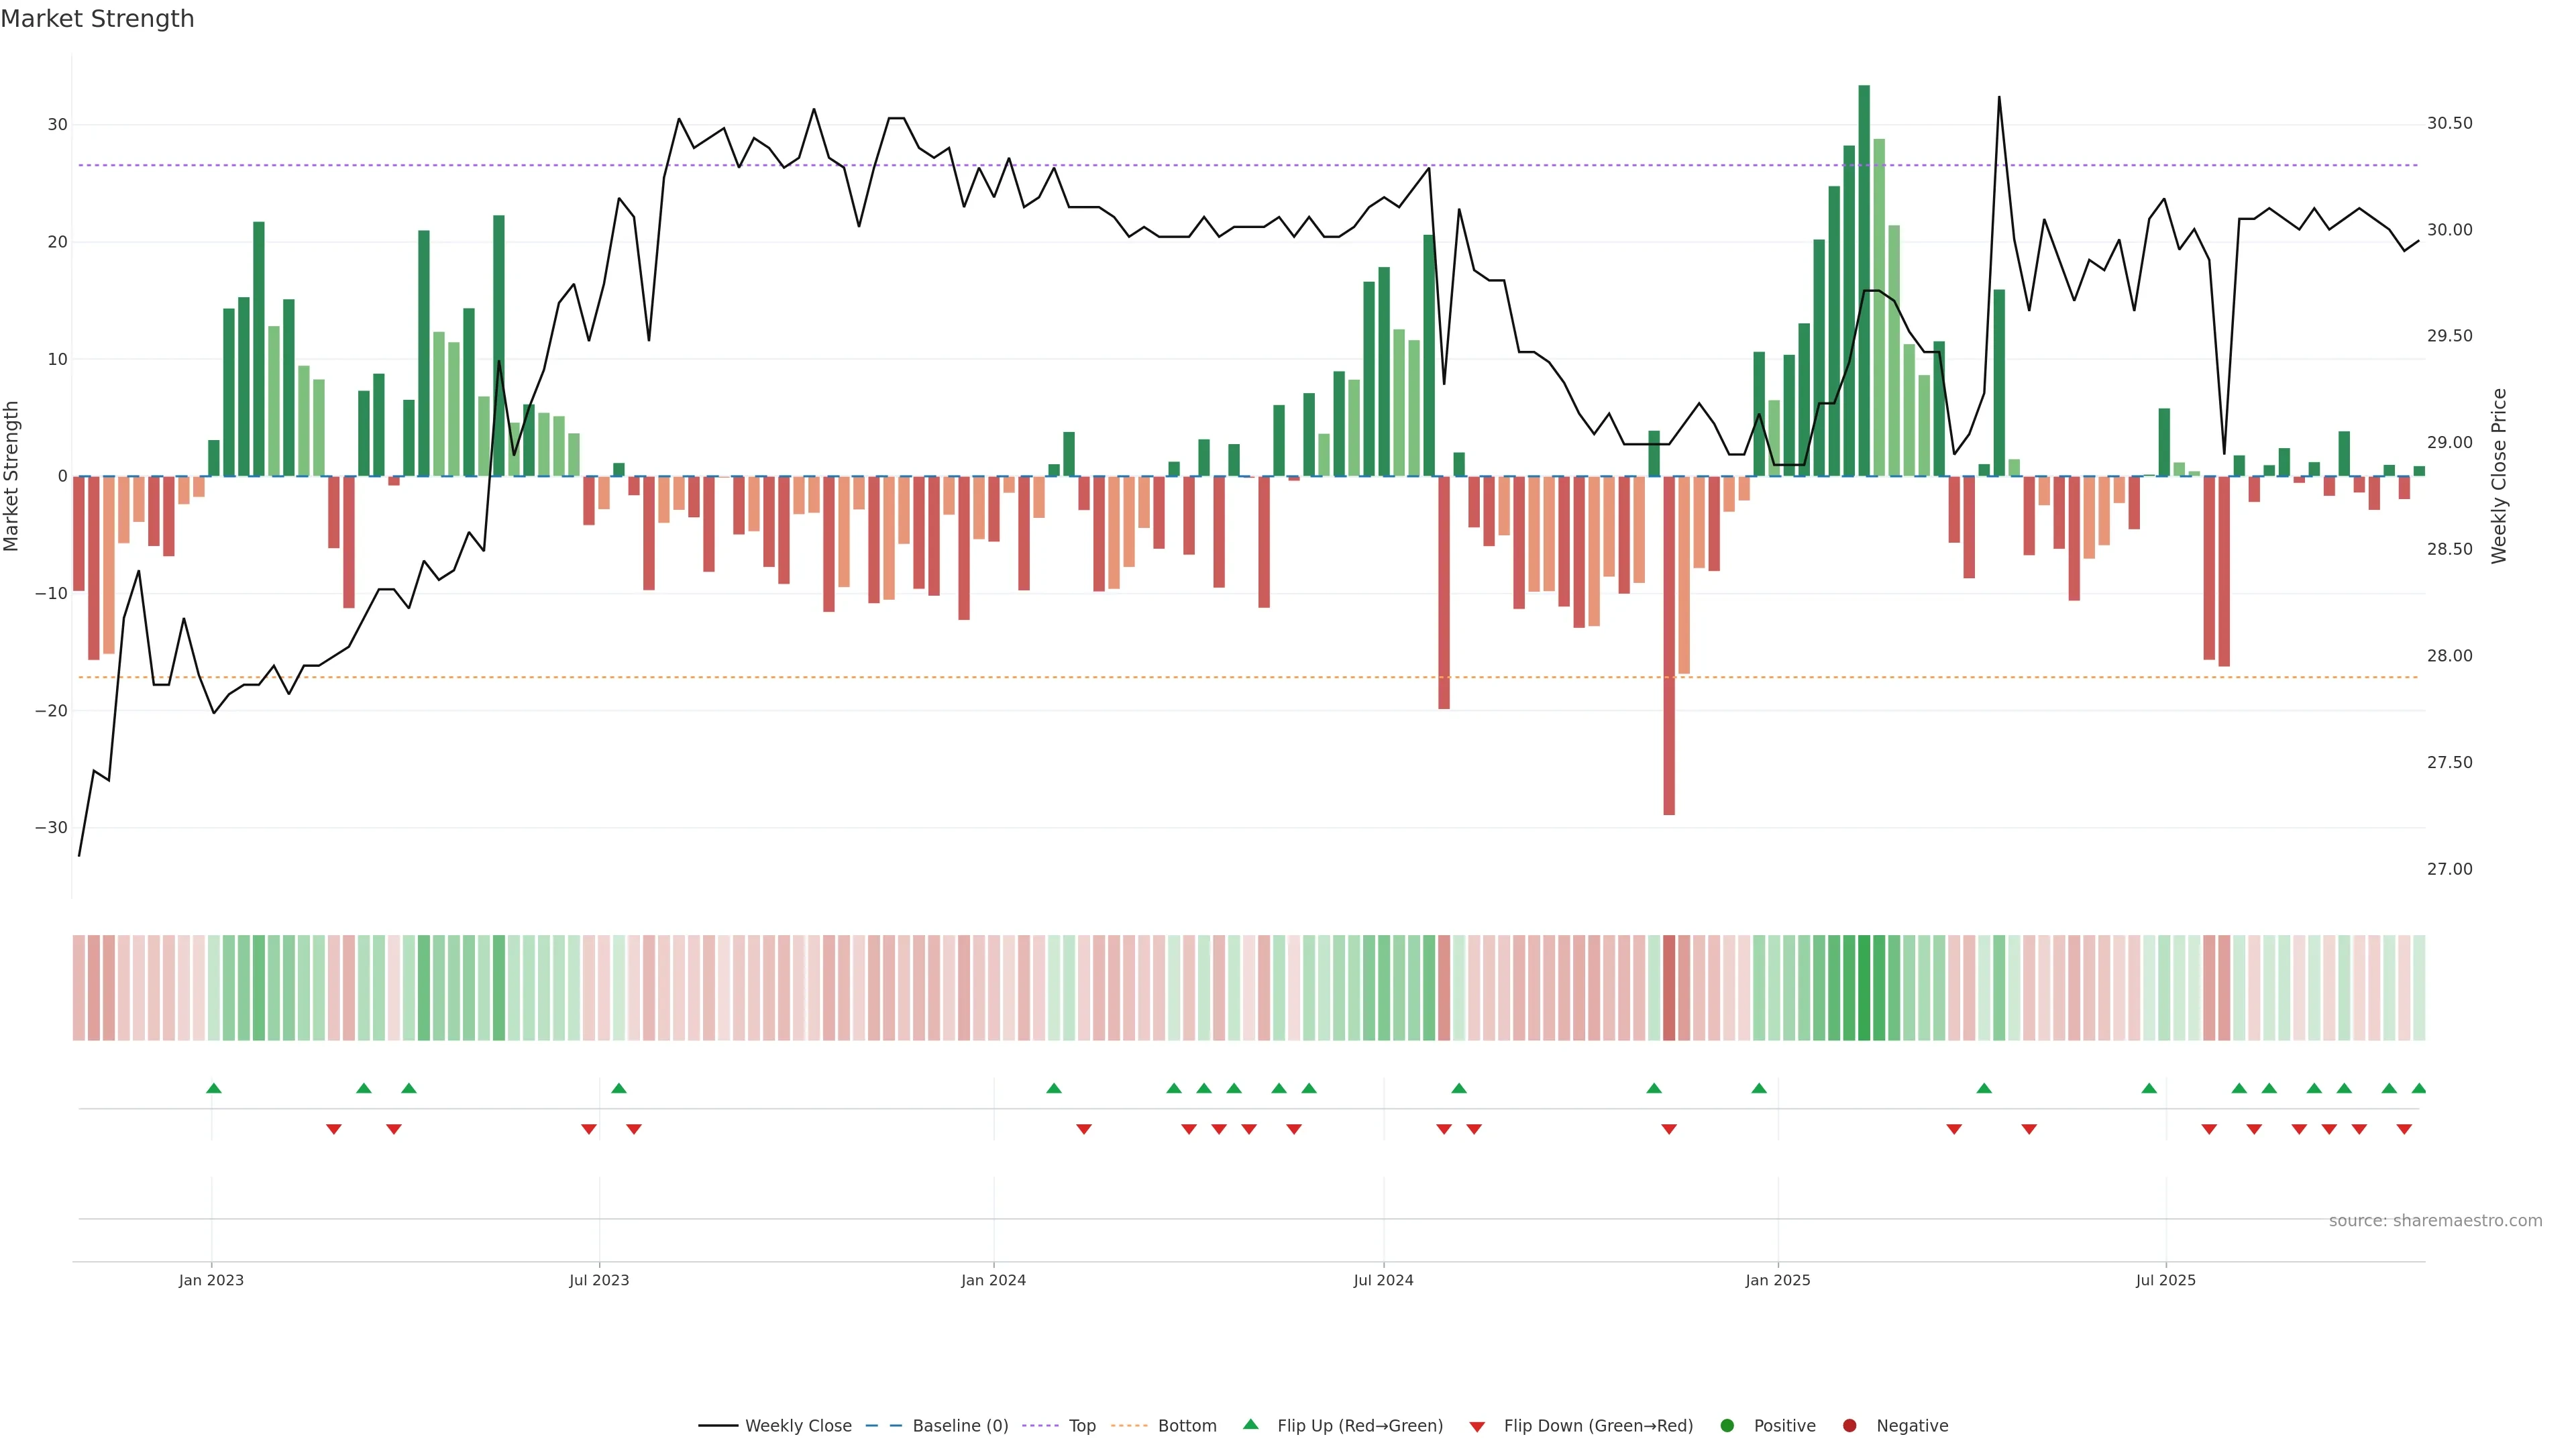The height and width of the screenshot is (1449, 2576).
Task: Click the red Flip Down legend triangle icon
Action: point(1476,1426)
